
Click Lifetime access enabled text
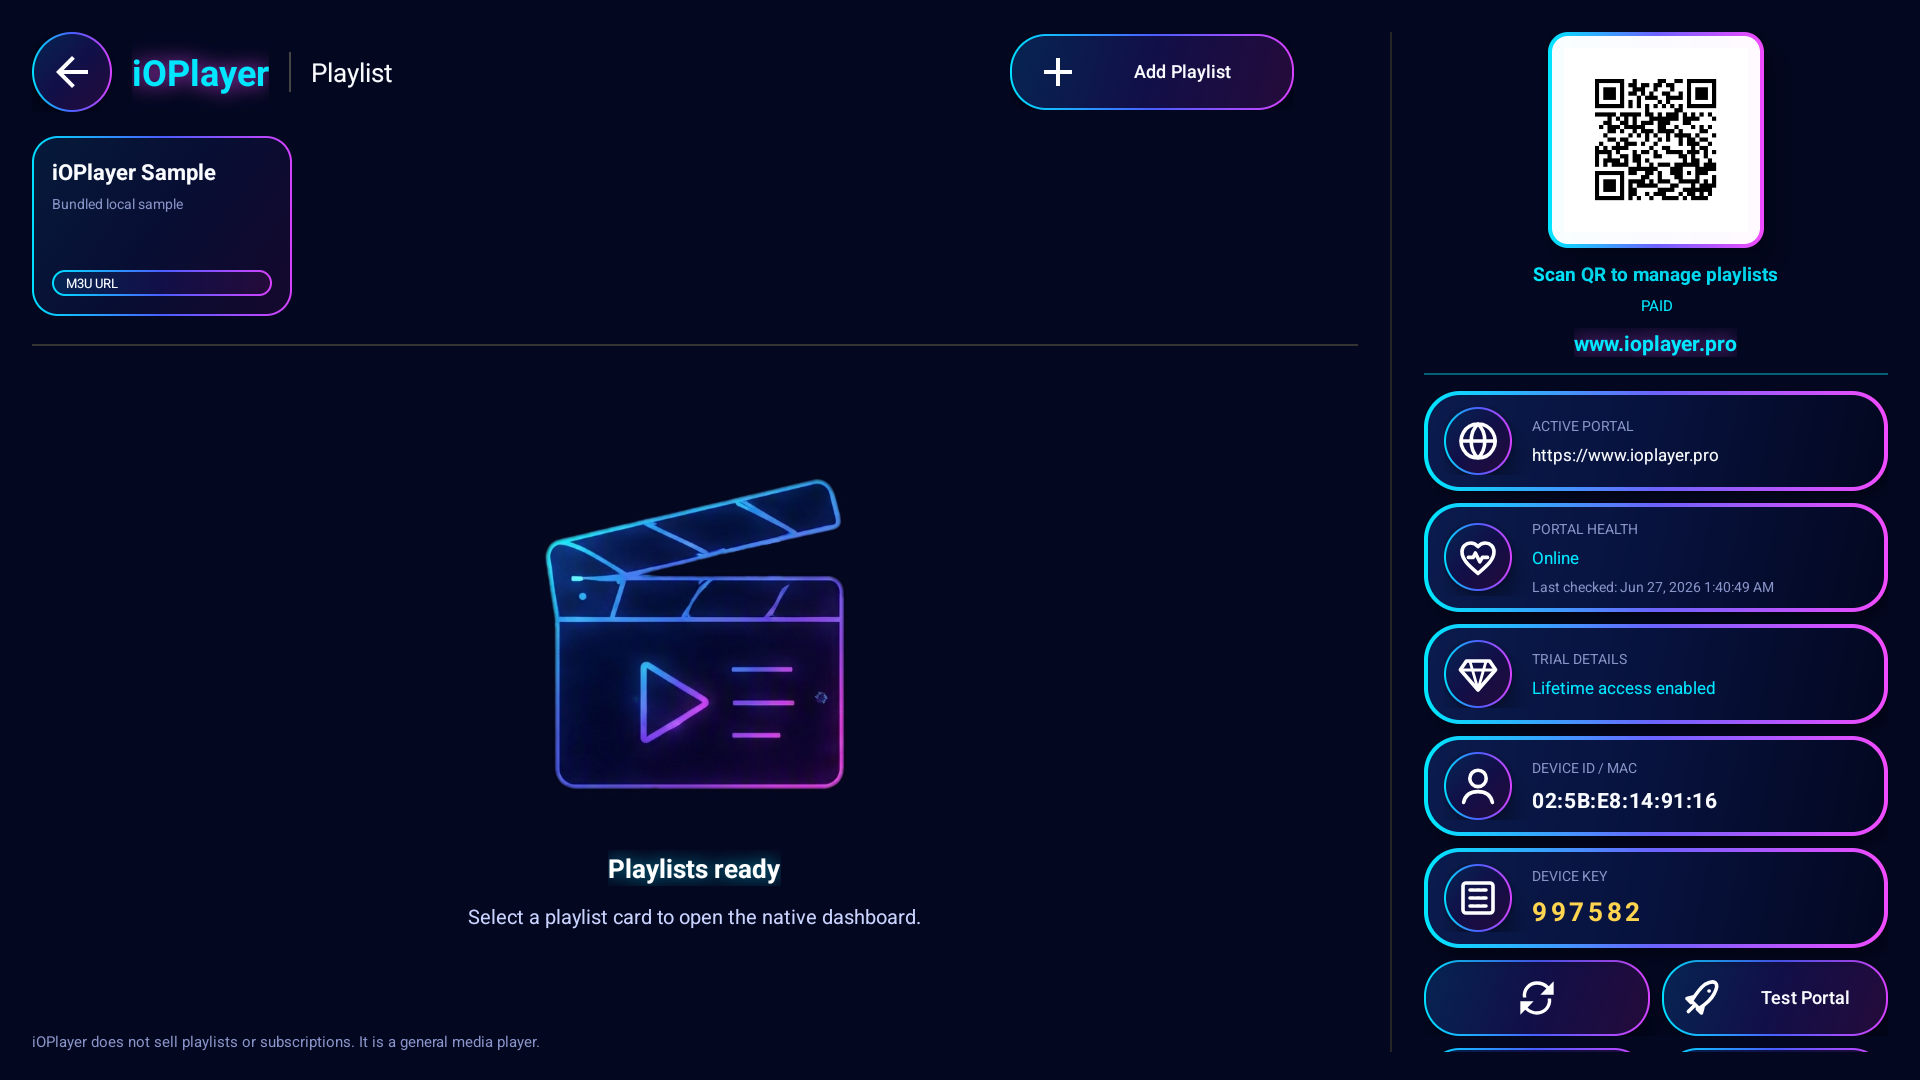pos(1623,688)
